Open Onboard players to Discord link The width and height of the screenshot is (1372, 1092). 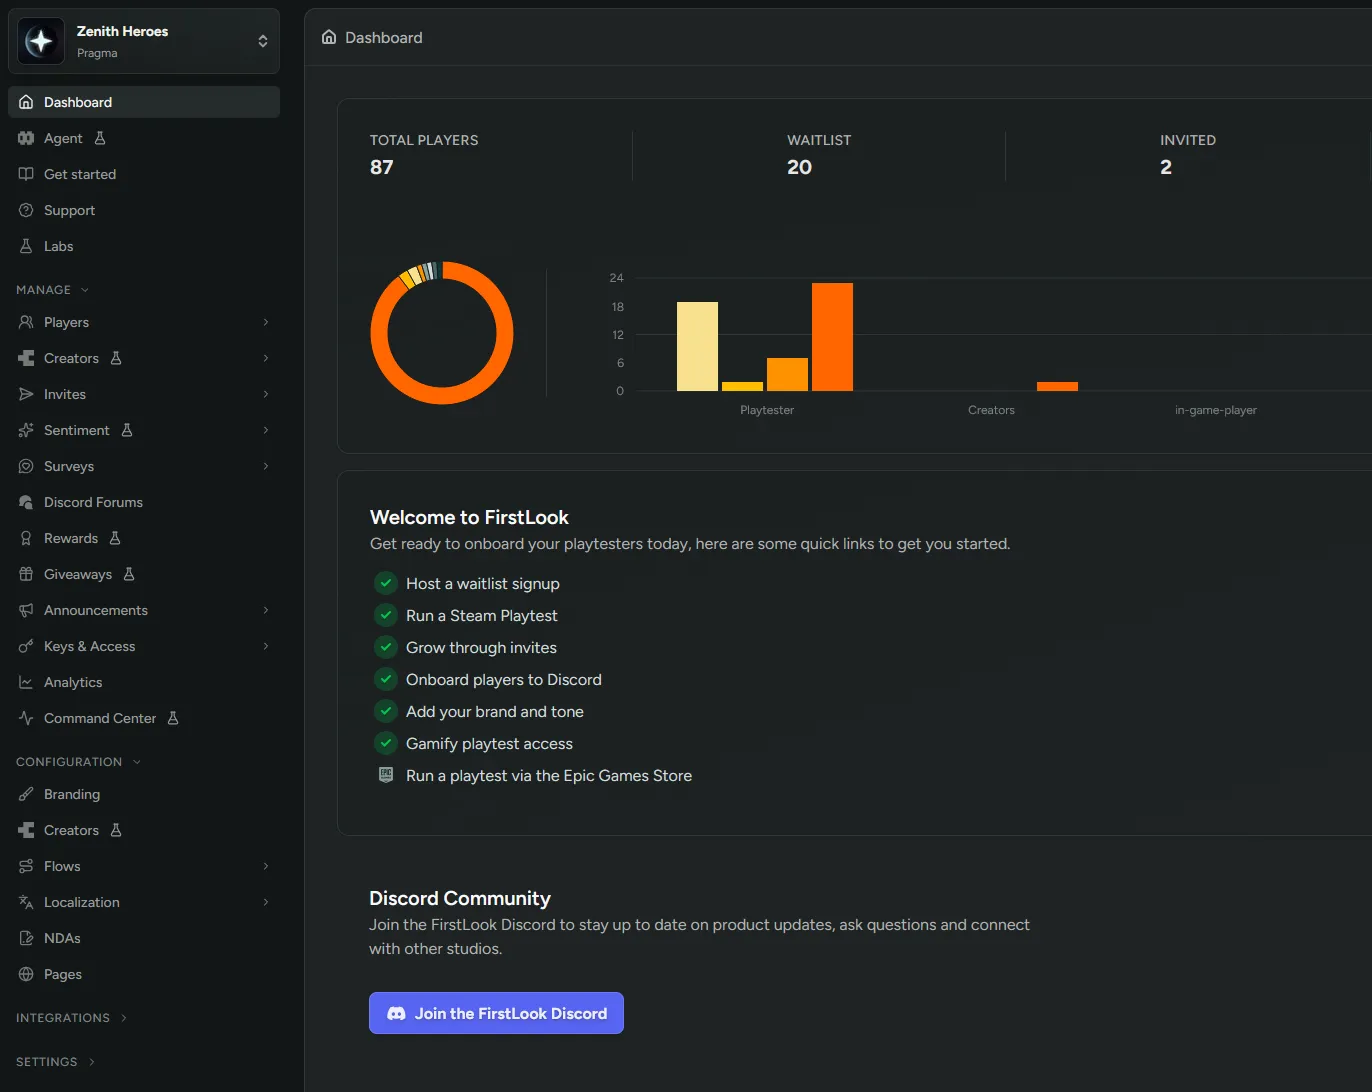point(504,680)
